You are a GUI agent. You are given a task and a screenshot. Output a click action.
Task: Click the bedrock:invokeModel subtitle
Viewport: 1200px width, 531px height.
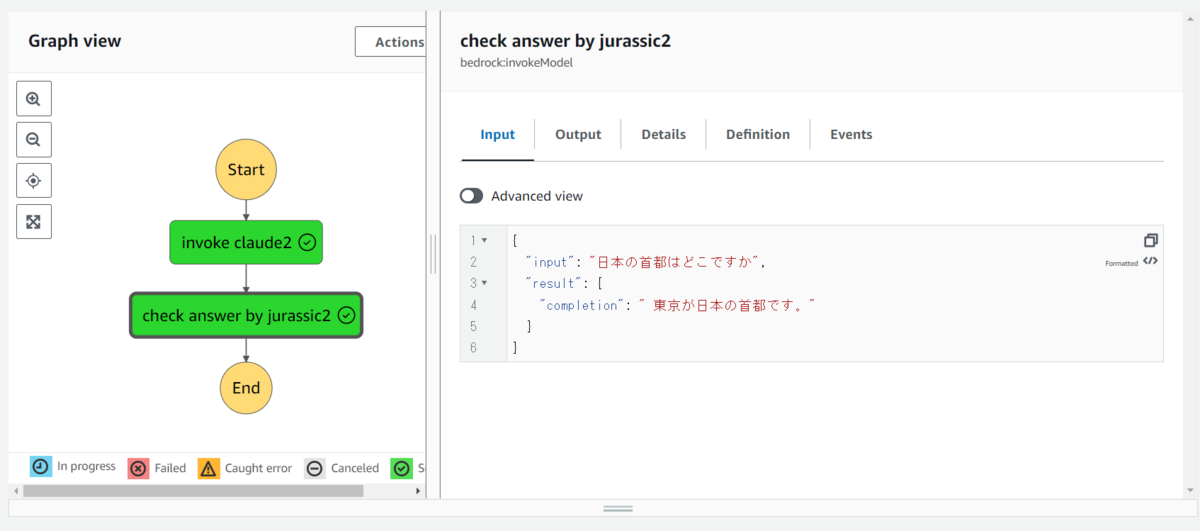tap(516, 63)
